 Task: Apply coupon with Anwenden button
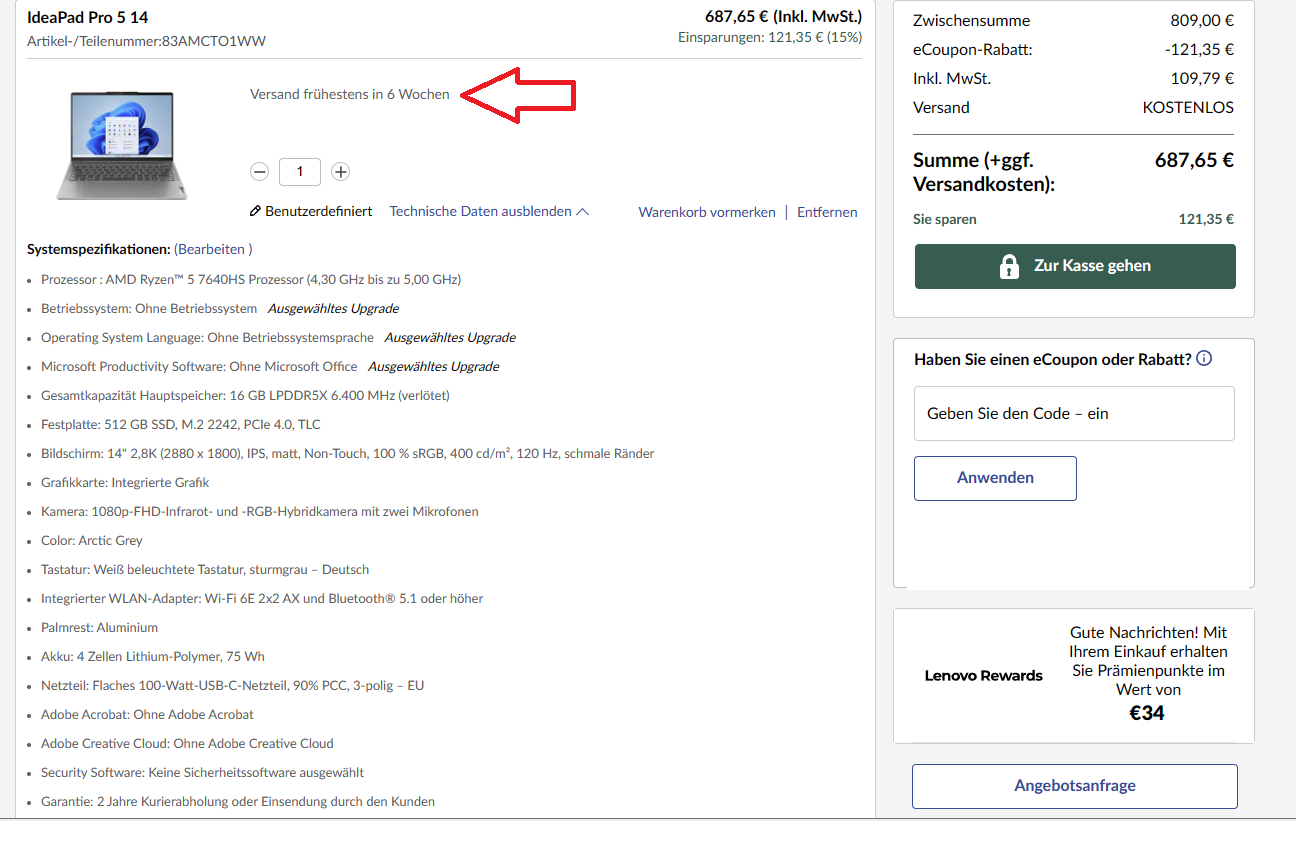[x=995, y=478]
